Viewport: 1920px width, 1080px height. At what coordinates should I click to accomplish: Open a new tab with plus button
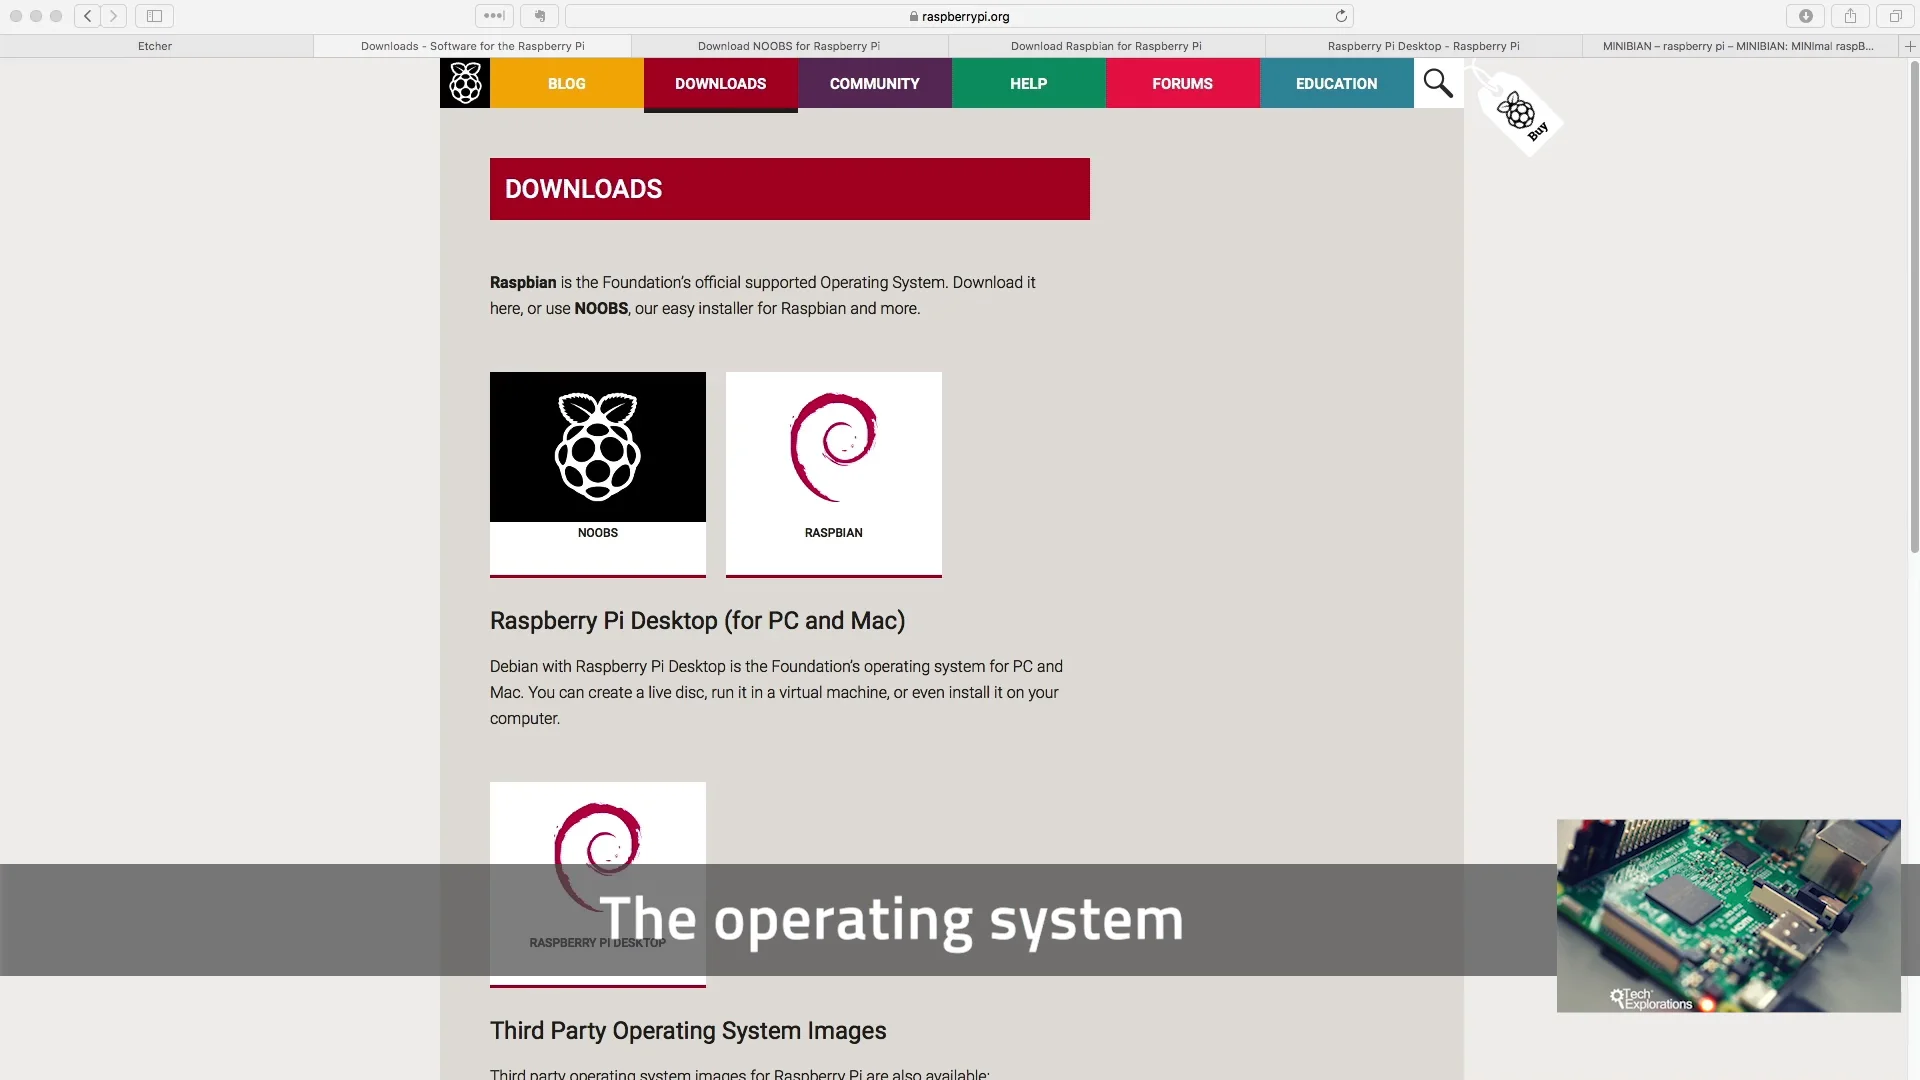(x=1910, y=46)
